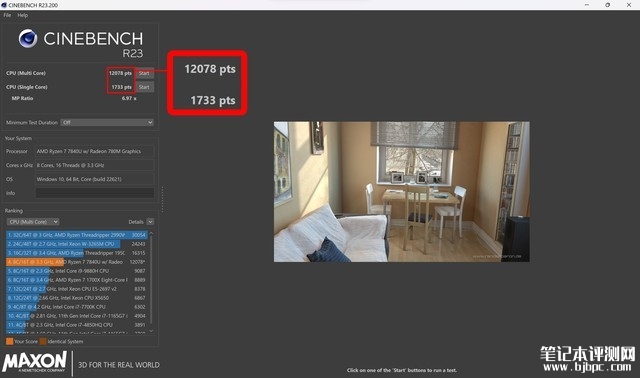640x378 pixels.
Task: Click the orange Your Score legend swatch
Action: tap(9, 341)
